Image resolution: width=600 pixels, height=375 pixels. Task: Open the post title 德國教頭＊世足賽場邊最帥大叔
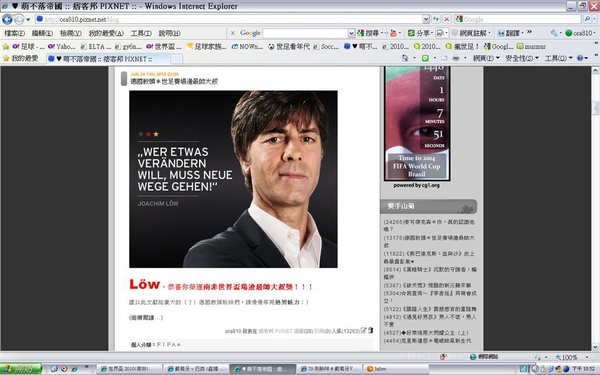pos(174,81)
